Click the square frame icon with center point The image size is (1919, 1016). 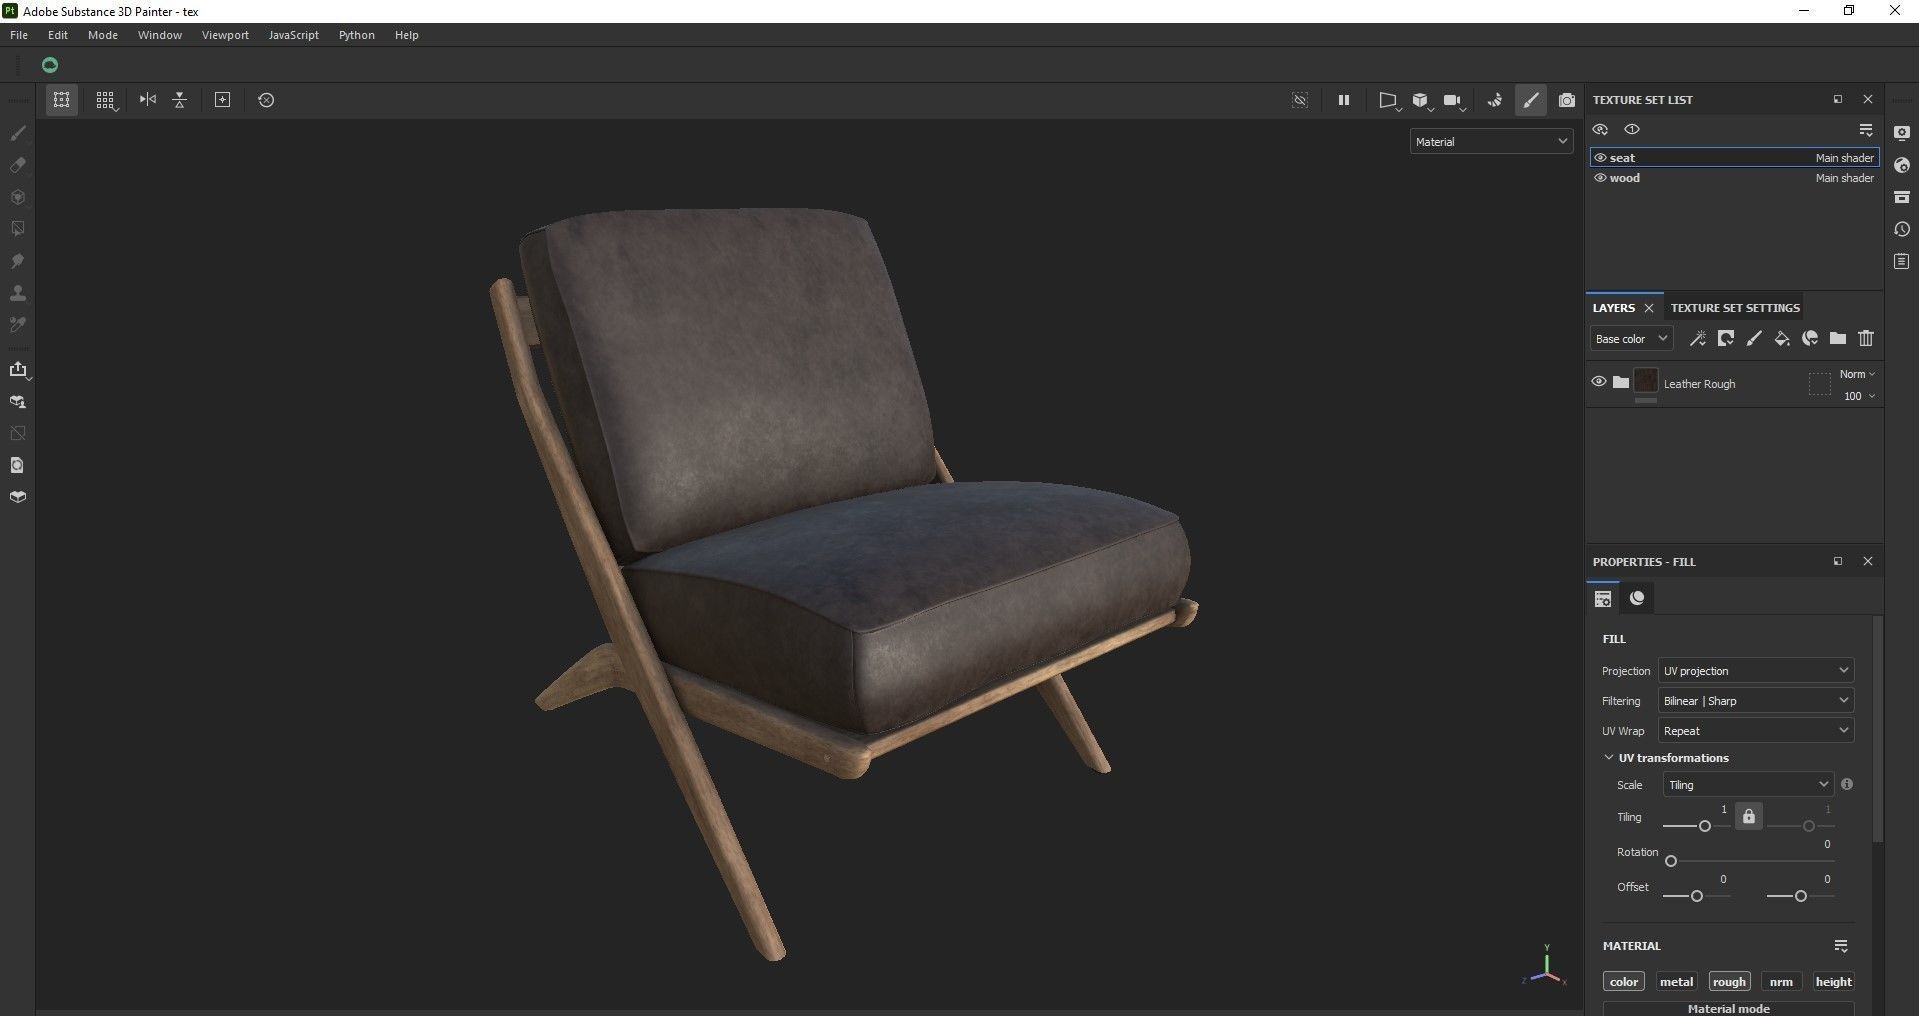(x=223, y=100)
